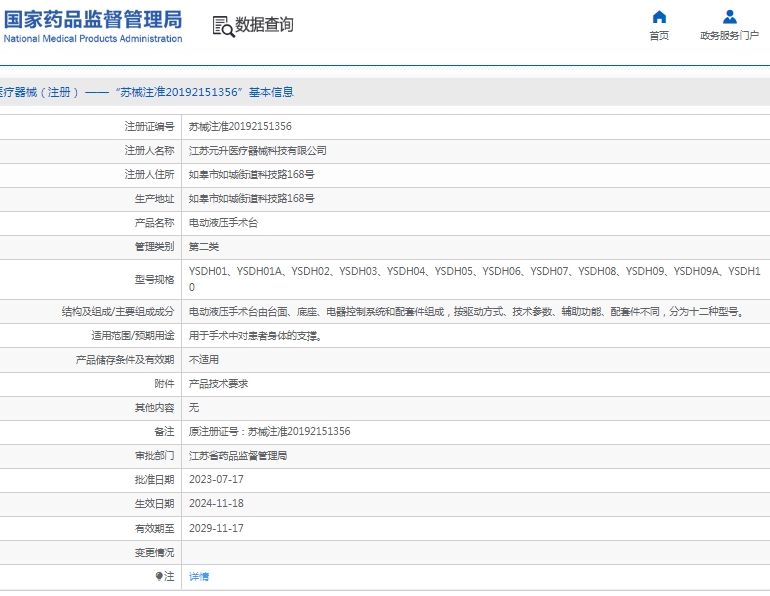Image resolution: width=770 pixels, height=596 pixels.
Task: Click the 第二类 management category value
Action: [x=204, y=247]
